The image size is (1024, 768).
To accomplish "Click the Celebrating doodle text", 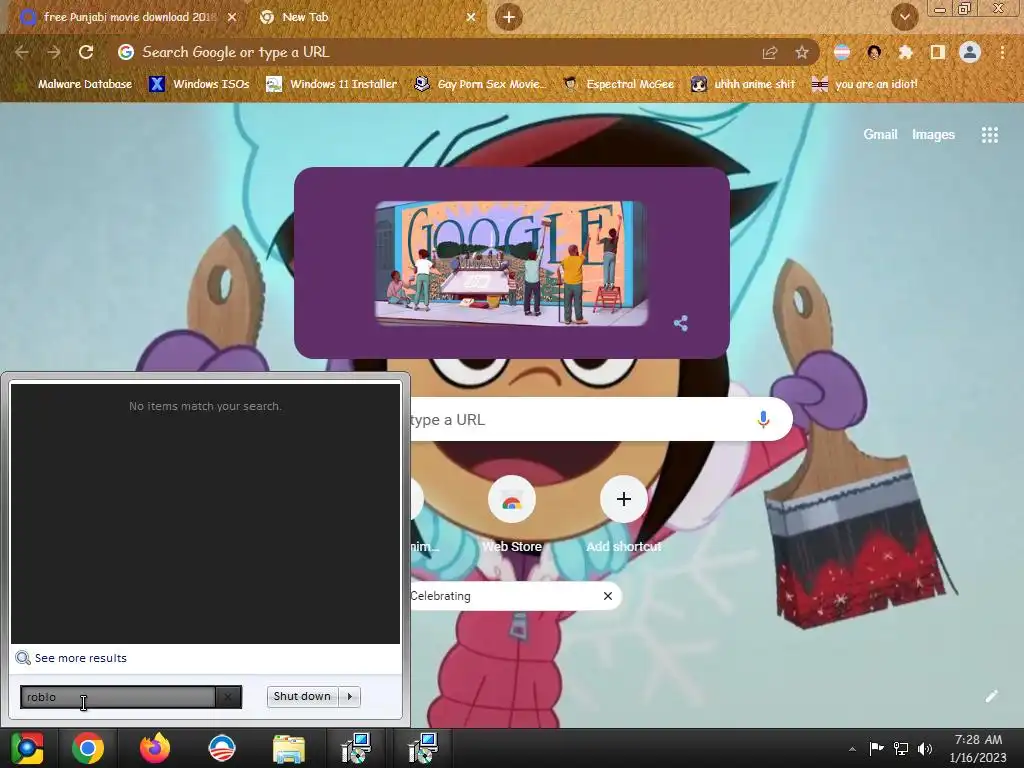I will [440, 596].
